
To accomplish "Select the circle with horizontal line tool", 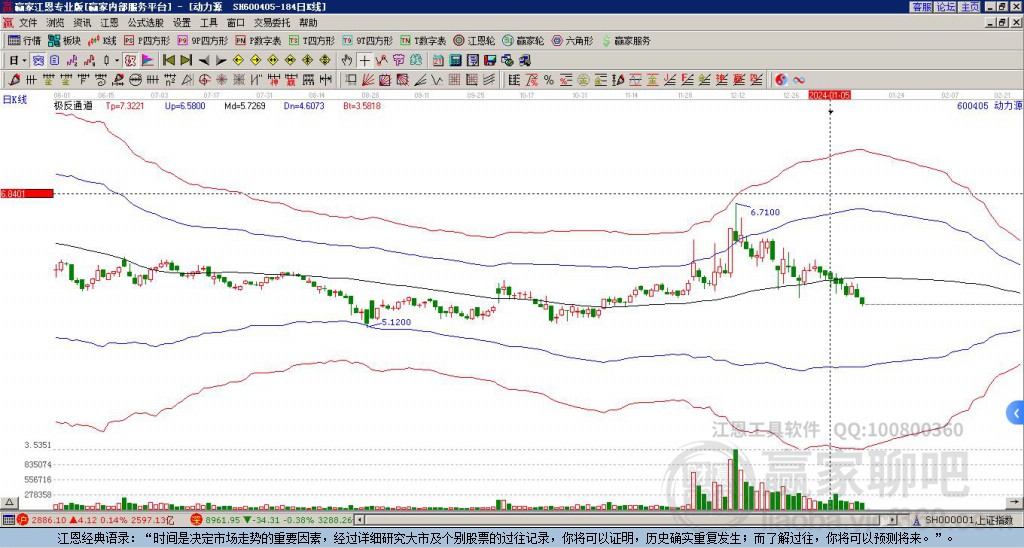I will pos(135,80).
